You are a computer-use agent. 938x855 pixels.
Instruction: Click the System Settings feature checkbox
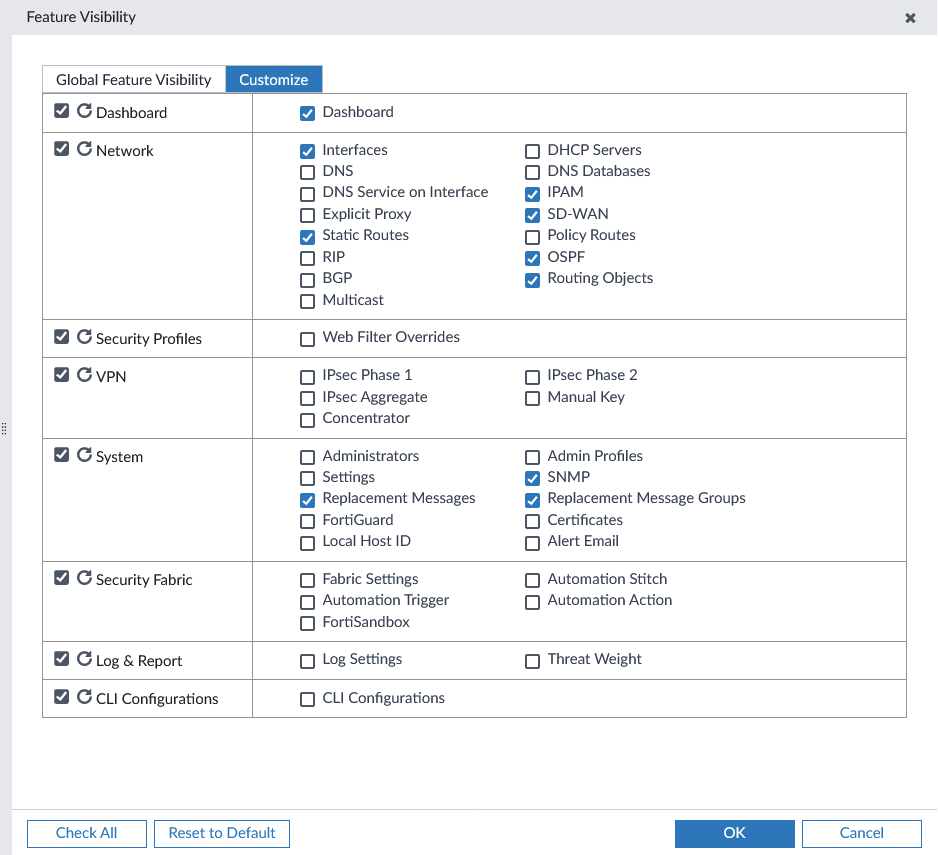pyautogui.click(x=307, y=479)
